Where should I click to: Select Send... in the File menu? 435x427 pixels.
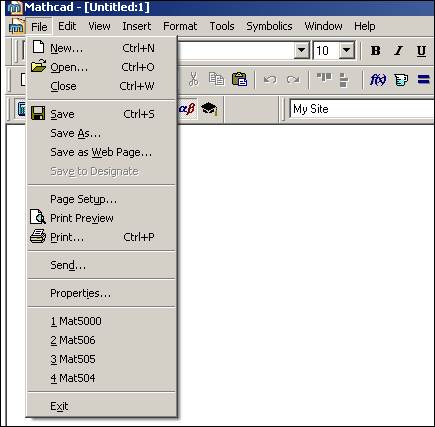coord(101,265)
